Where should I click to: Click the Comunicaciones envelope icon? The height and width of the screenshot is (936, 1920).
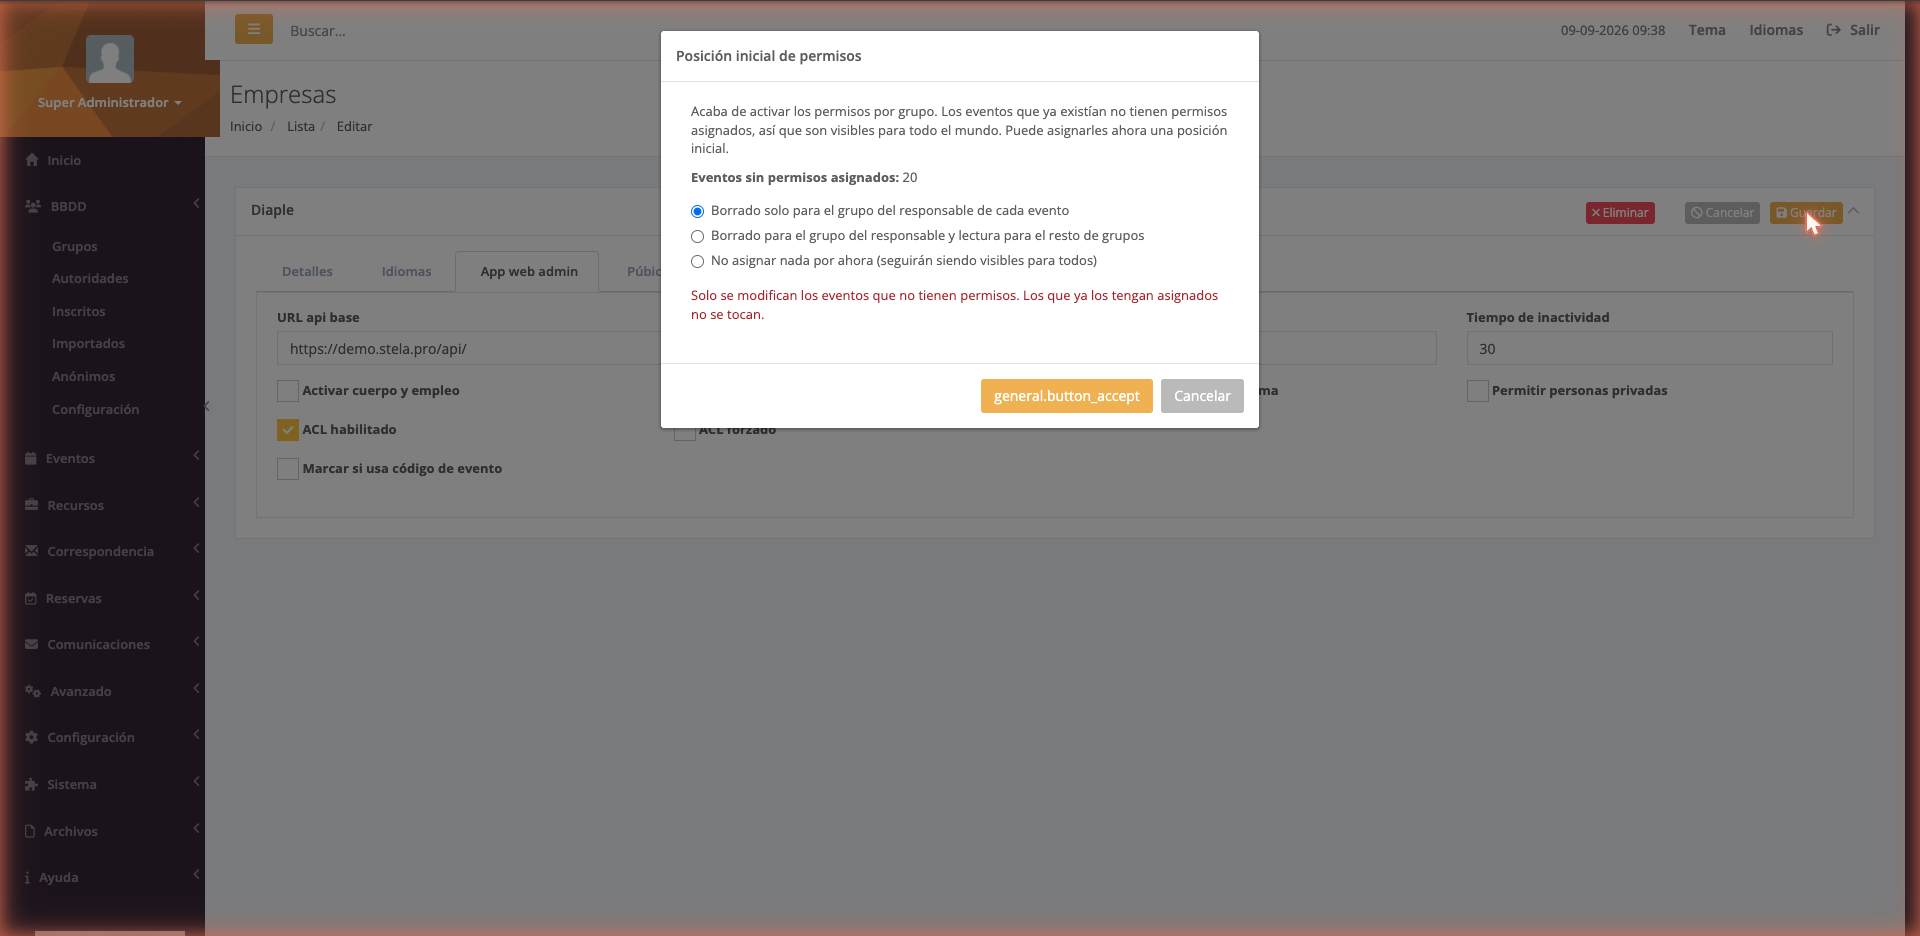pyautogui.click(x=32, y=644)
